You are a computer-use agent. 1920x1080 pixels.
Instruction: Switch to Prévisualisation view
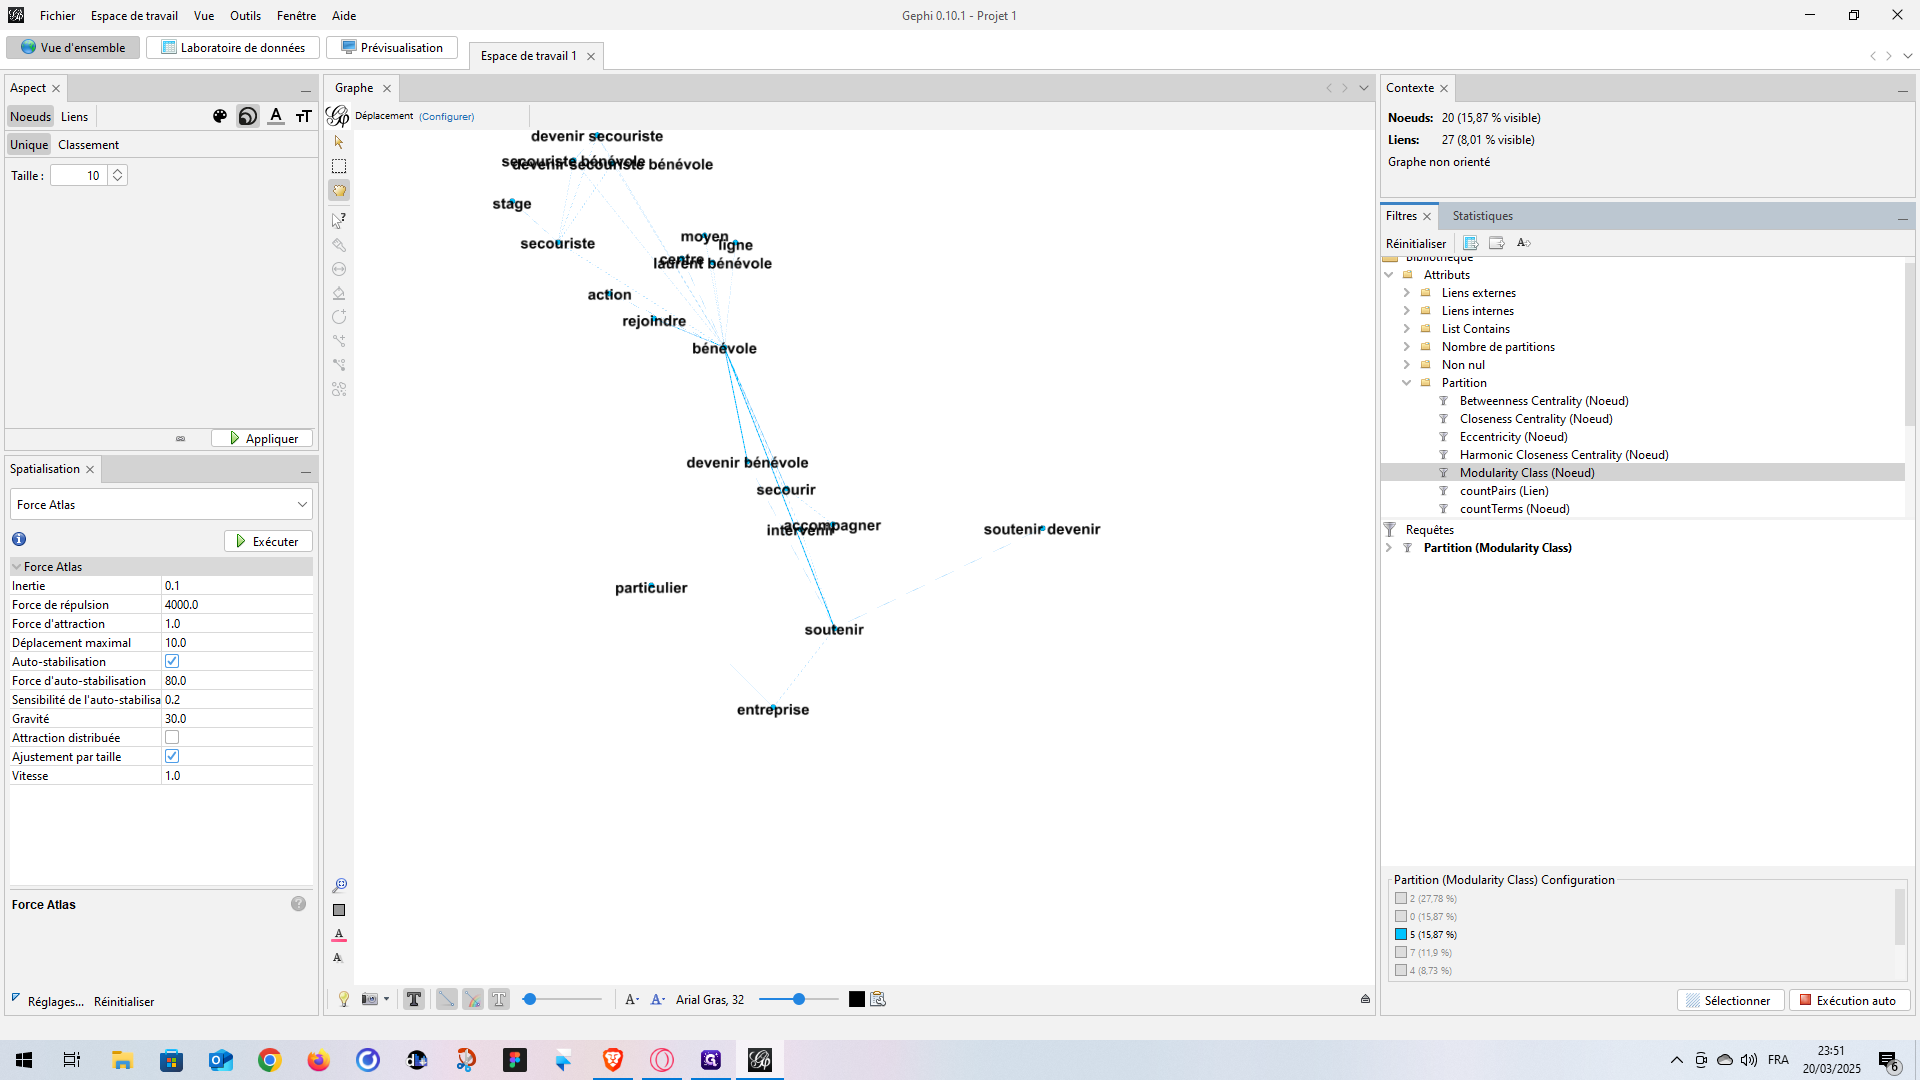click(x=392, y=47)
